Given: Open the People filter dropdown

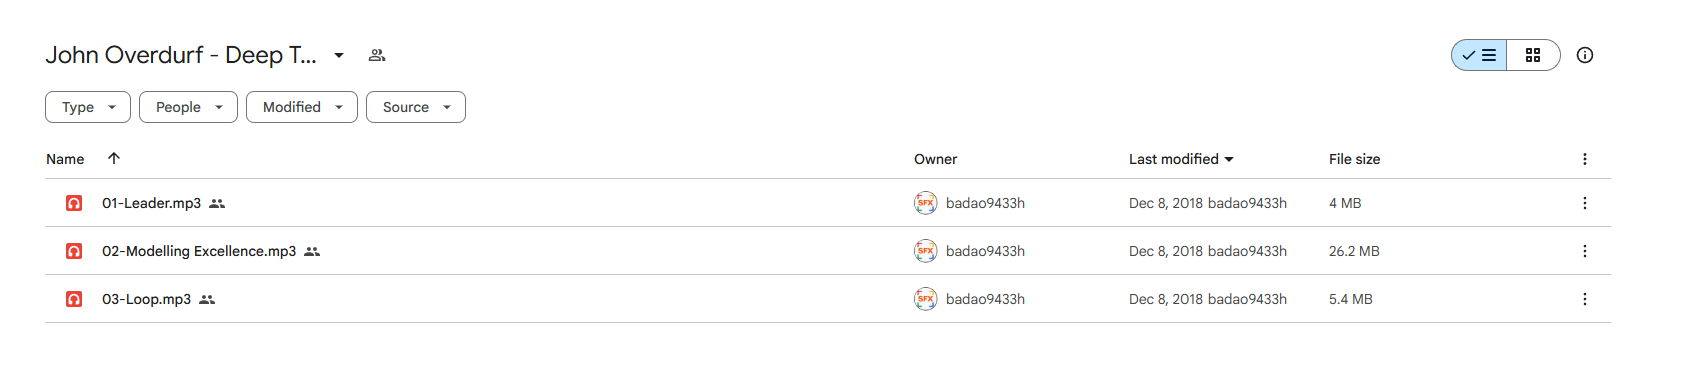Looking at the screenshot, I should [188, 107].
